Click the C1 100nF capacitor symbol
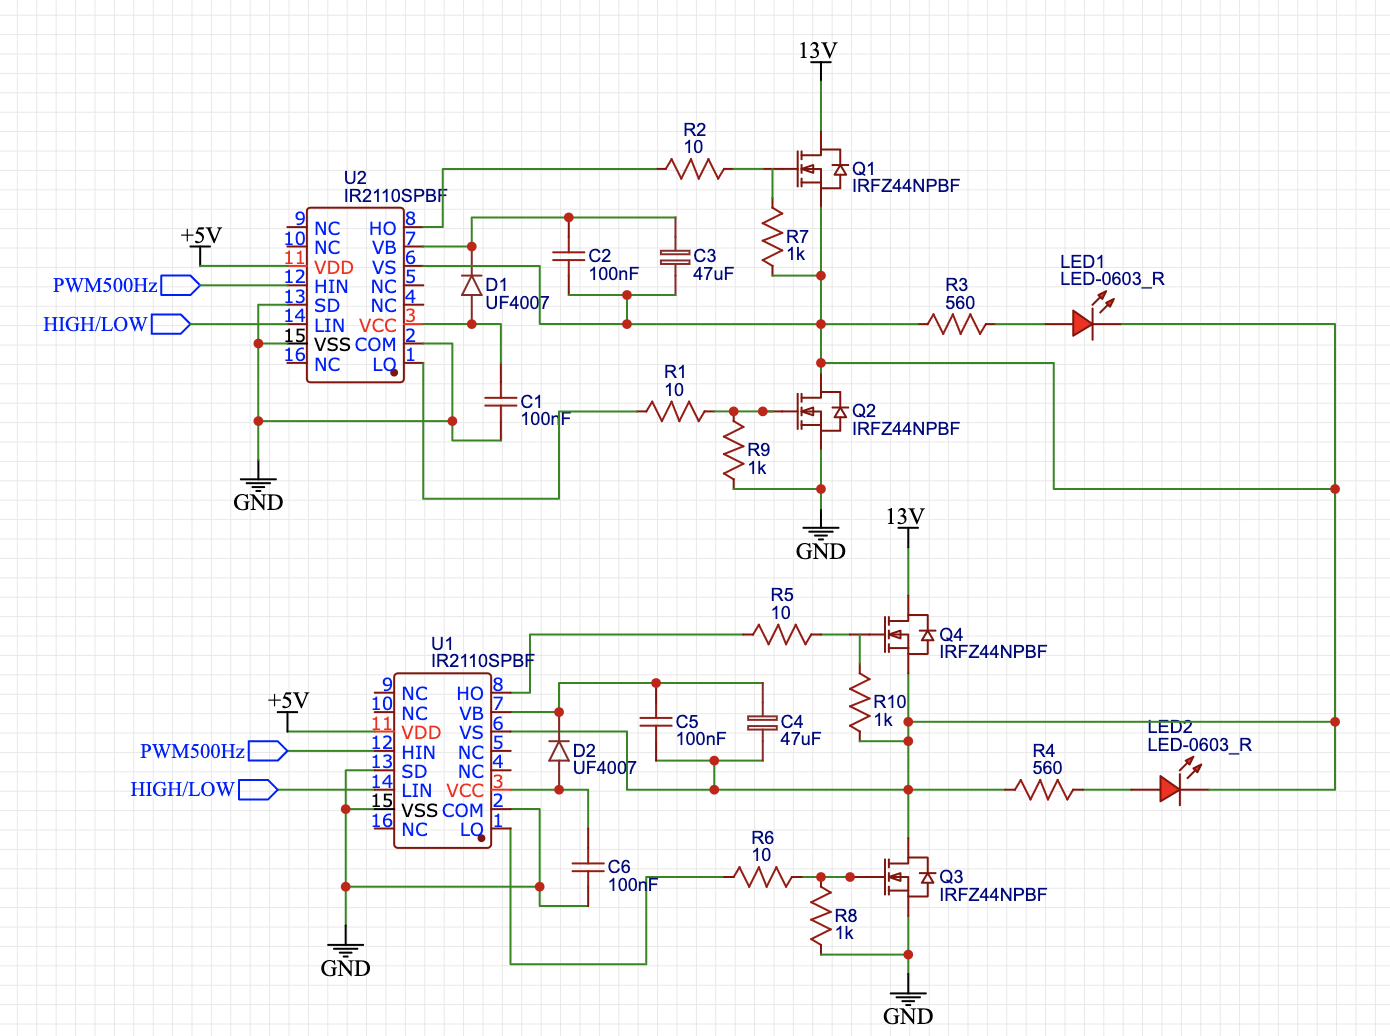The width and height of the screenshot is (1390, 1036). click(500, 401)
